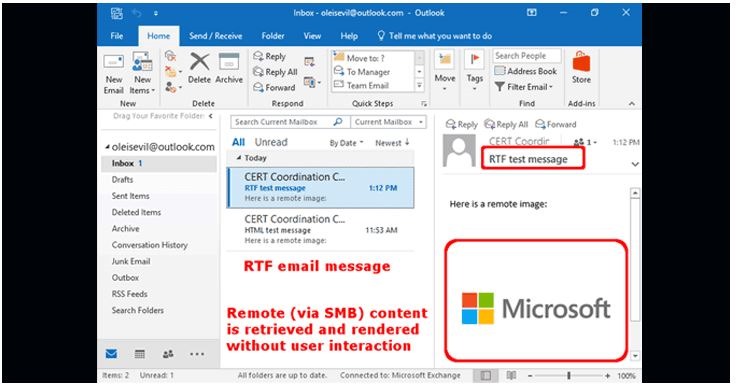This screenshot has height=388, width=736.
Task: Open the ribbon display options icon
Action: [x=531, y=13]
